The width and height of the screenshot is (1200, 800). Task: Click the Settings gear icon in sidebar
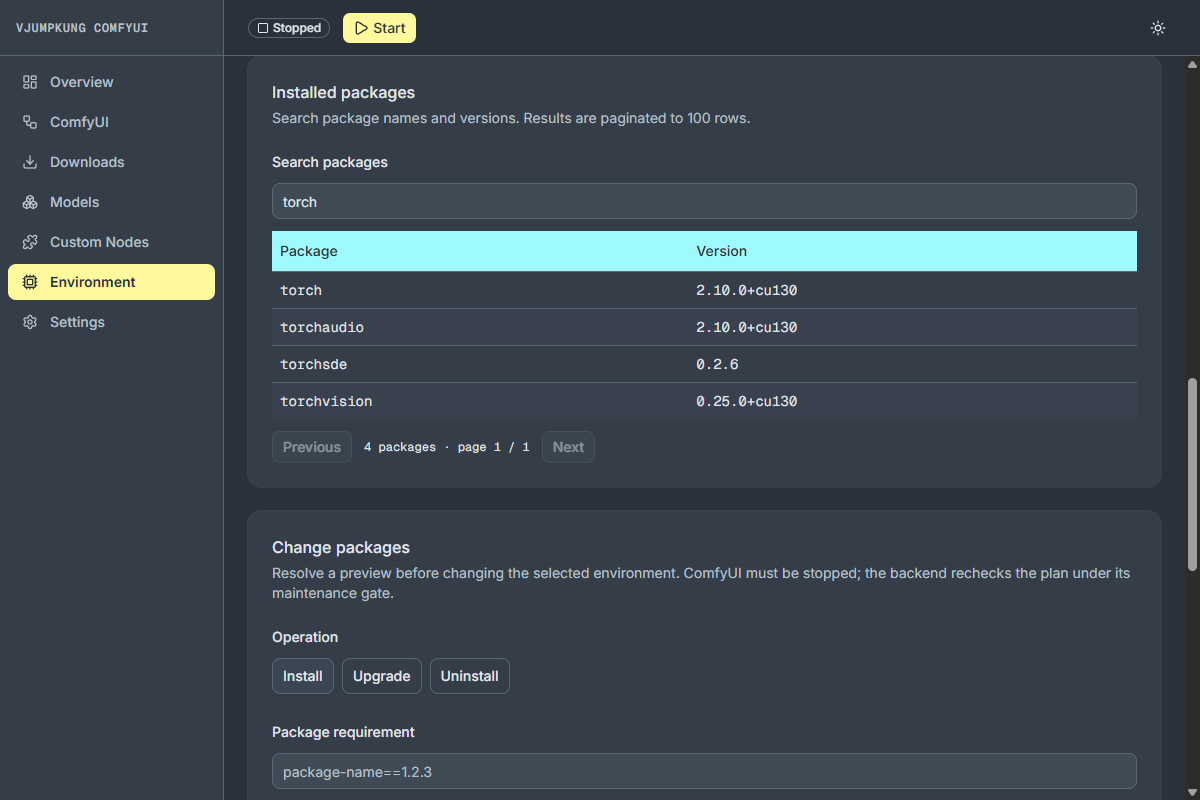[x=30, y=322]
